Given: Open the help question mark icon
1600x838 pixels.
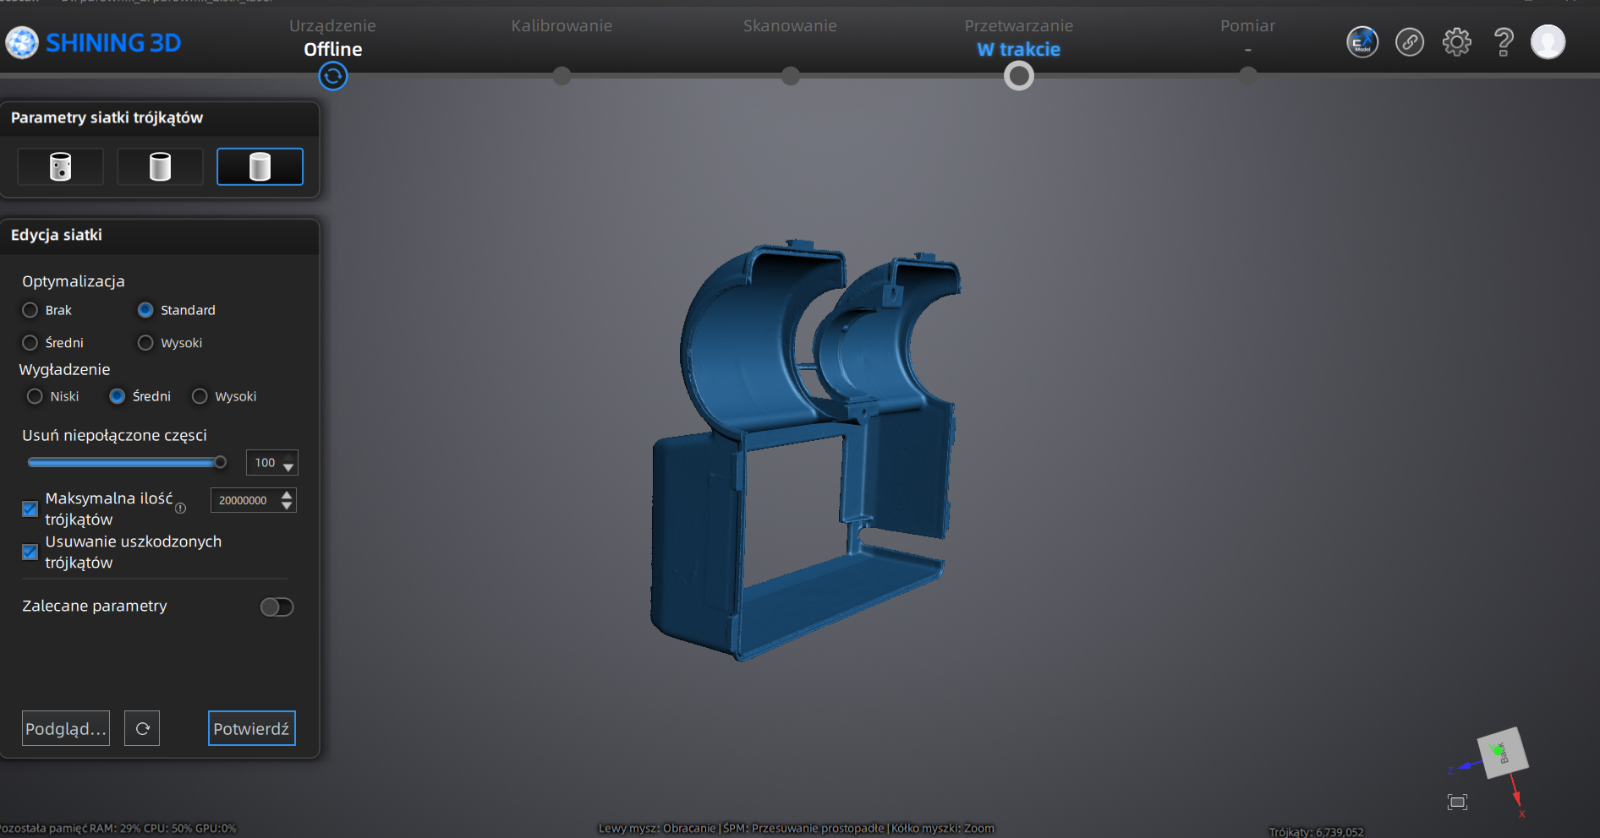Looking at the screenshot, I should (x=1503, y=42).
